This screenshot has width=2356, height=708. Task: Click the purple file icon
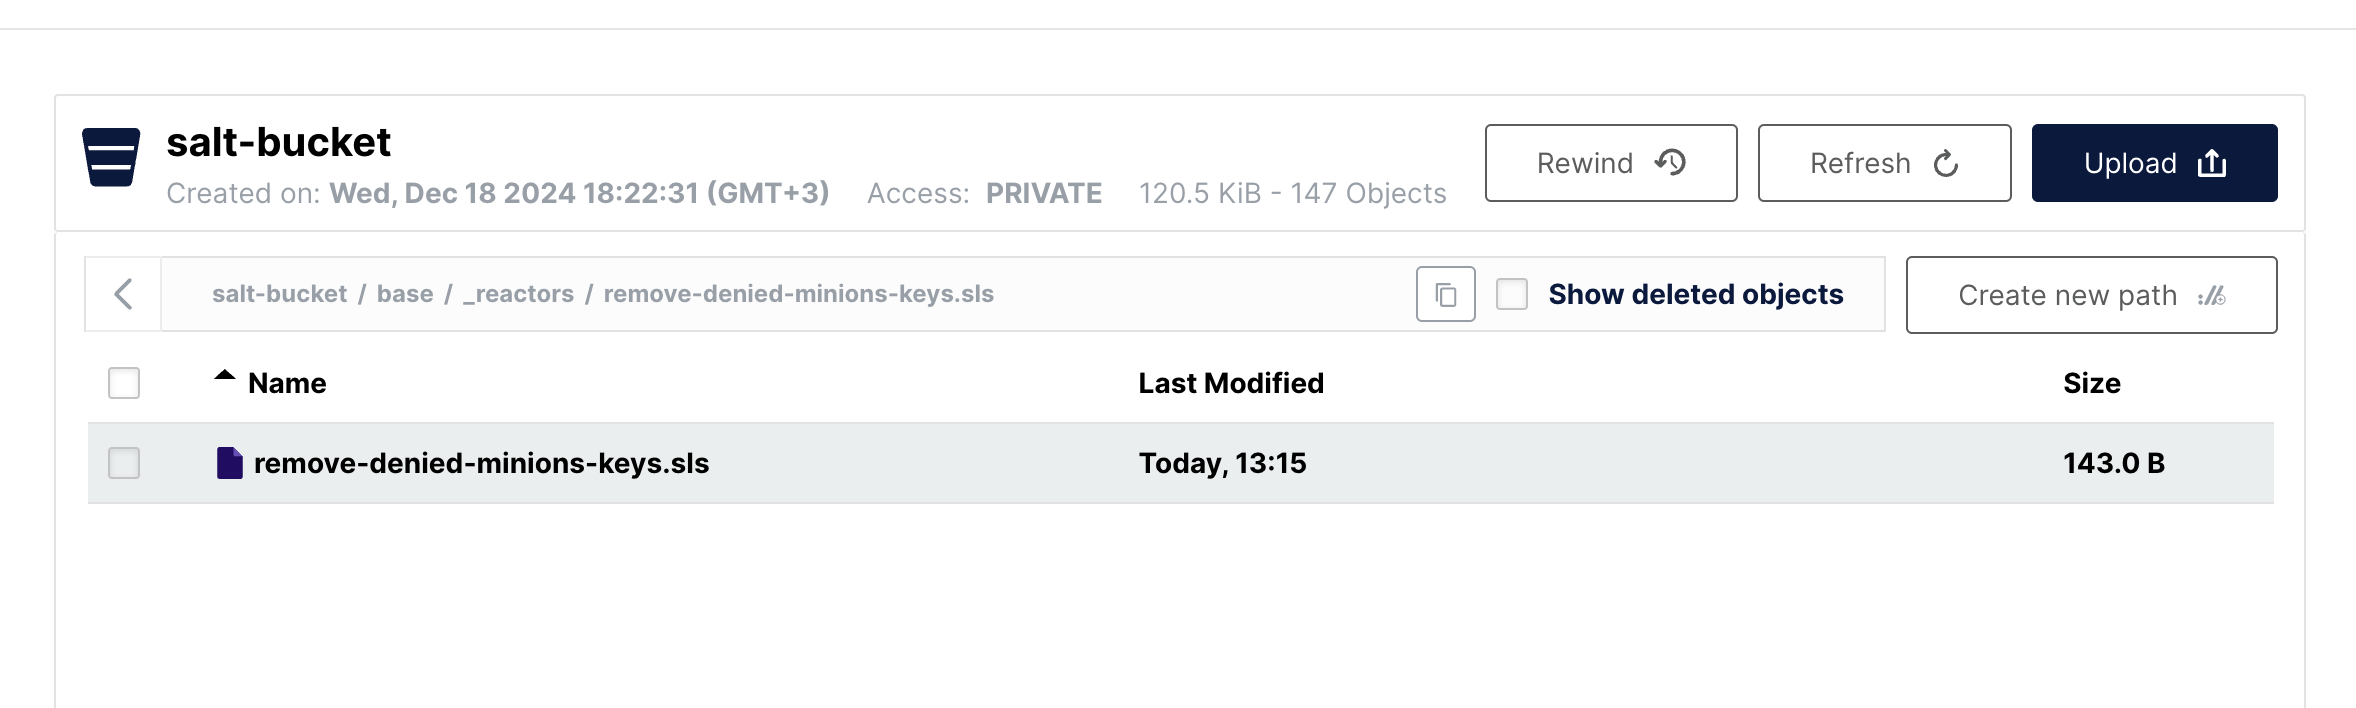[229, 463]
